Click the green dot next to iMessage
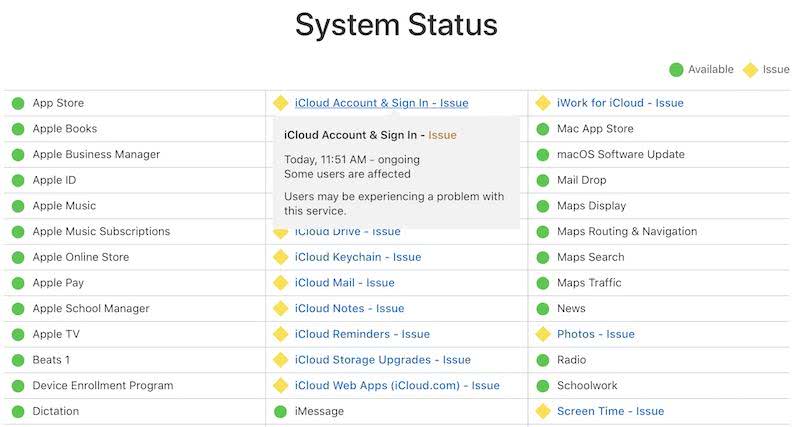This screenshot has width=800, height=427. point(281,411)
